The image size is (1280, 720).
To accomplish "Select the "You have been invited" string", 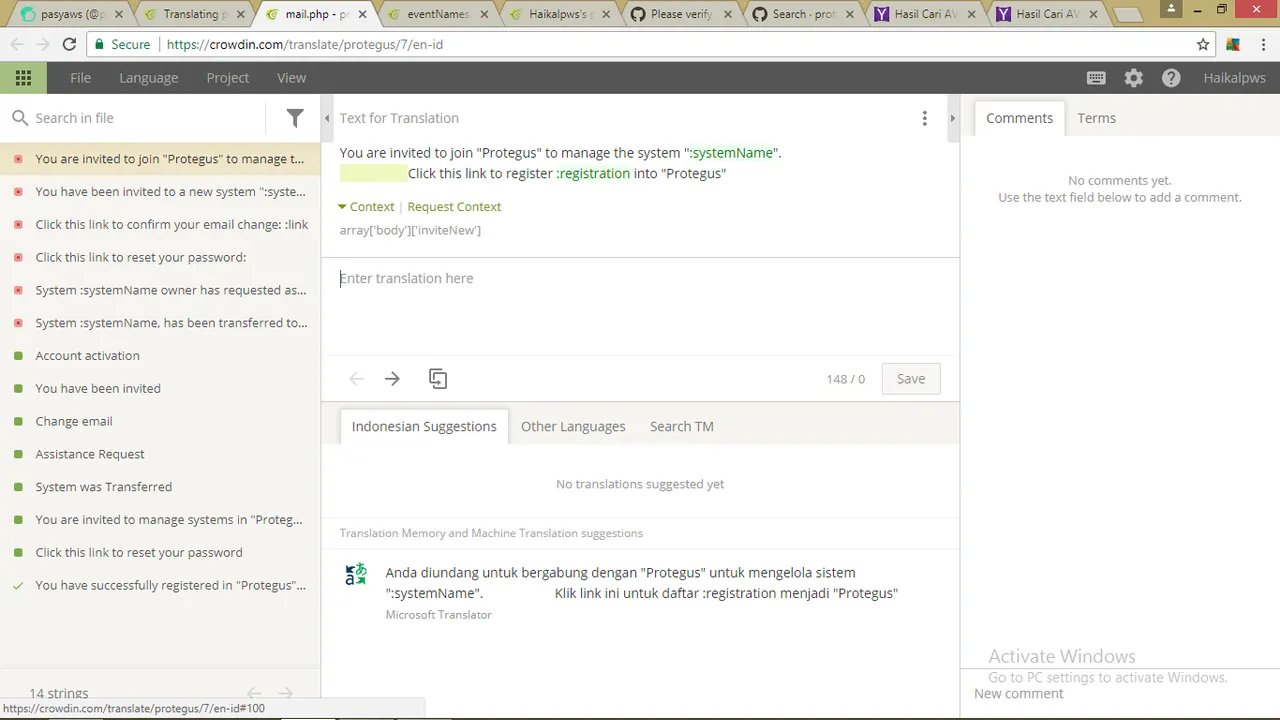I will [x=160, y=388].
